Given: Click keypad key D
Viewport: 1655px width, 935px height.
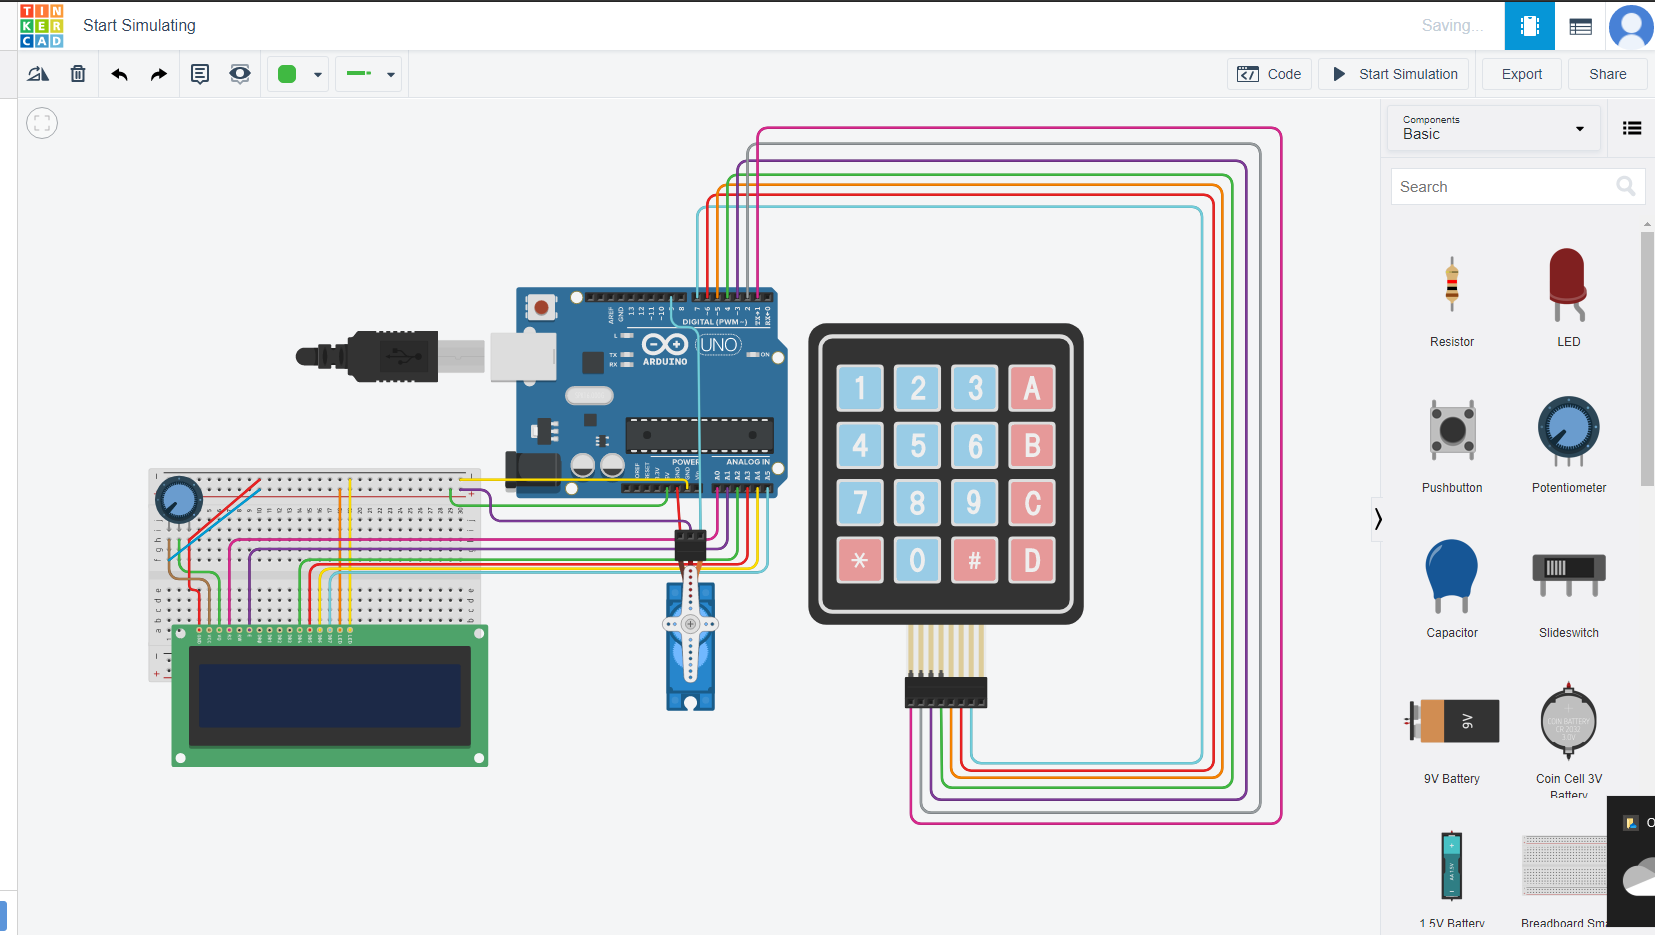Looking at the screenshot, I should (1032, 560).
